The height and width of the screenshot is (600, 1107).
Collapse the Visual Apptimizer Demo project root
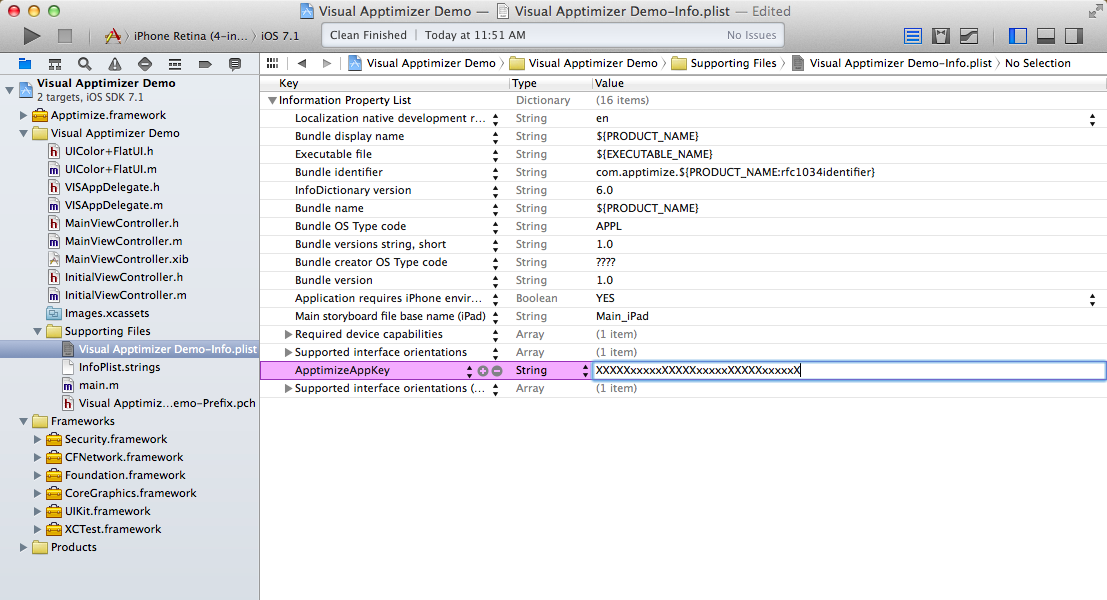click(9, 90)
